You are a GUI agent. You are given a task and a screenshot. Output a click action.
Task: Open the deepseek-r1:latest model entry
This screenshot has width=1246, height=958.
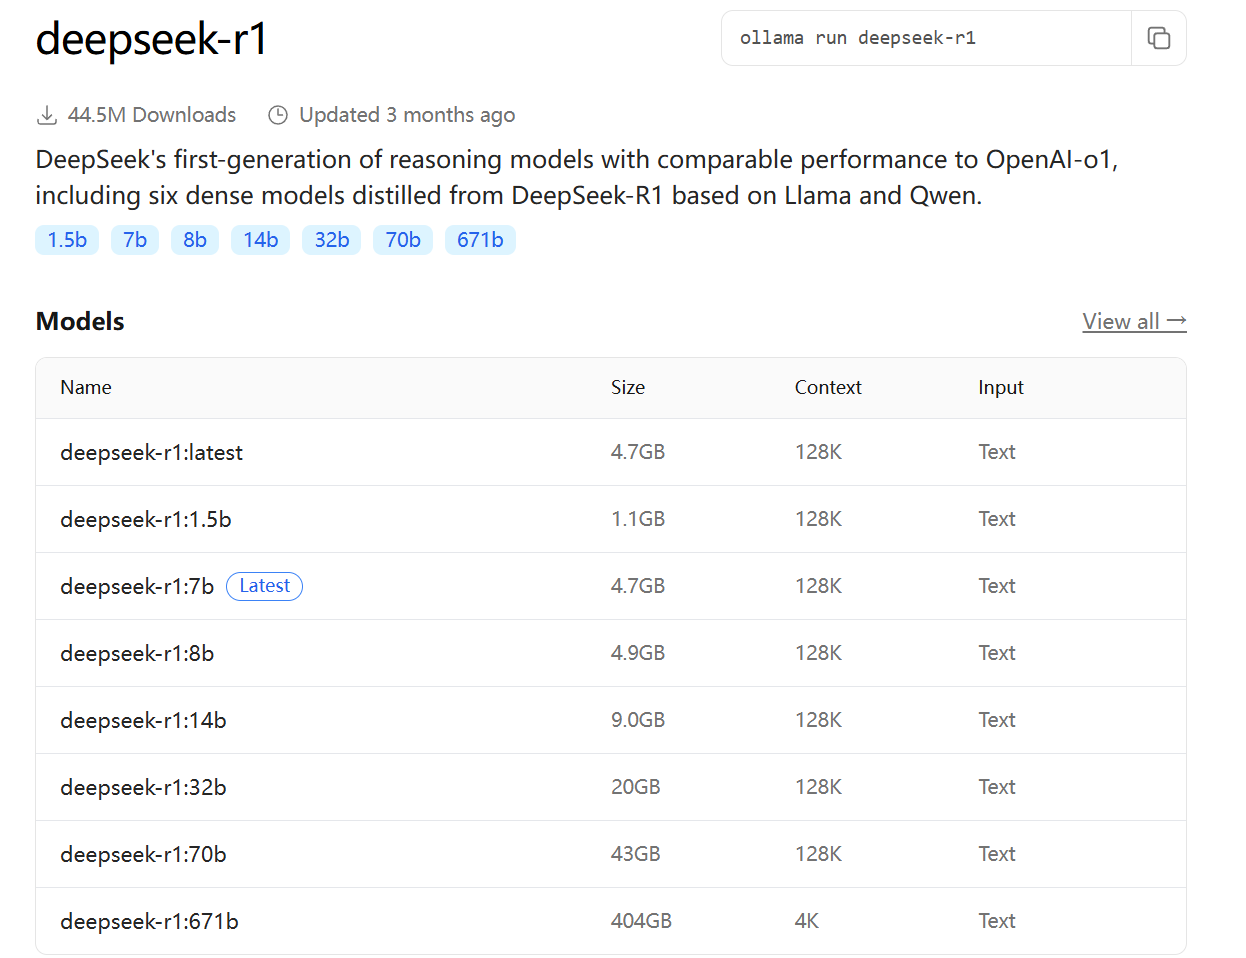(x=151, y=452)
